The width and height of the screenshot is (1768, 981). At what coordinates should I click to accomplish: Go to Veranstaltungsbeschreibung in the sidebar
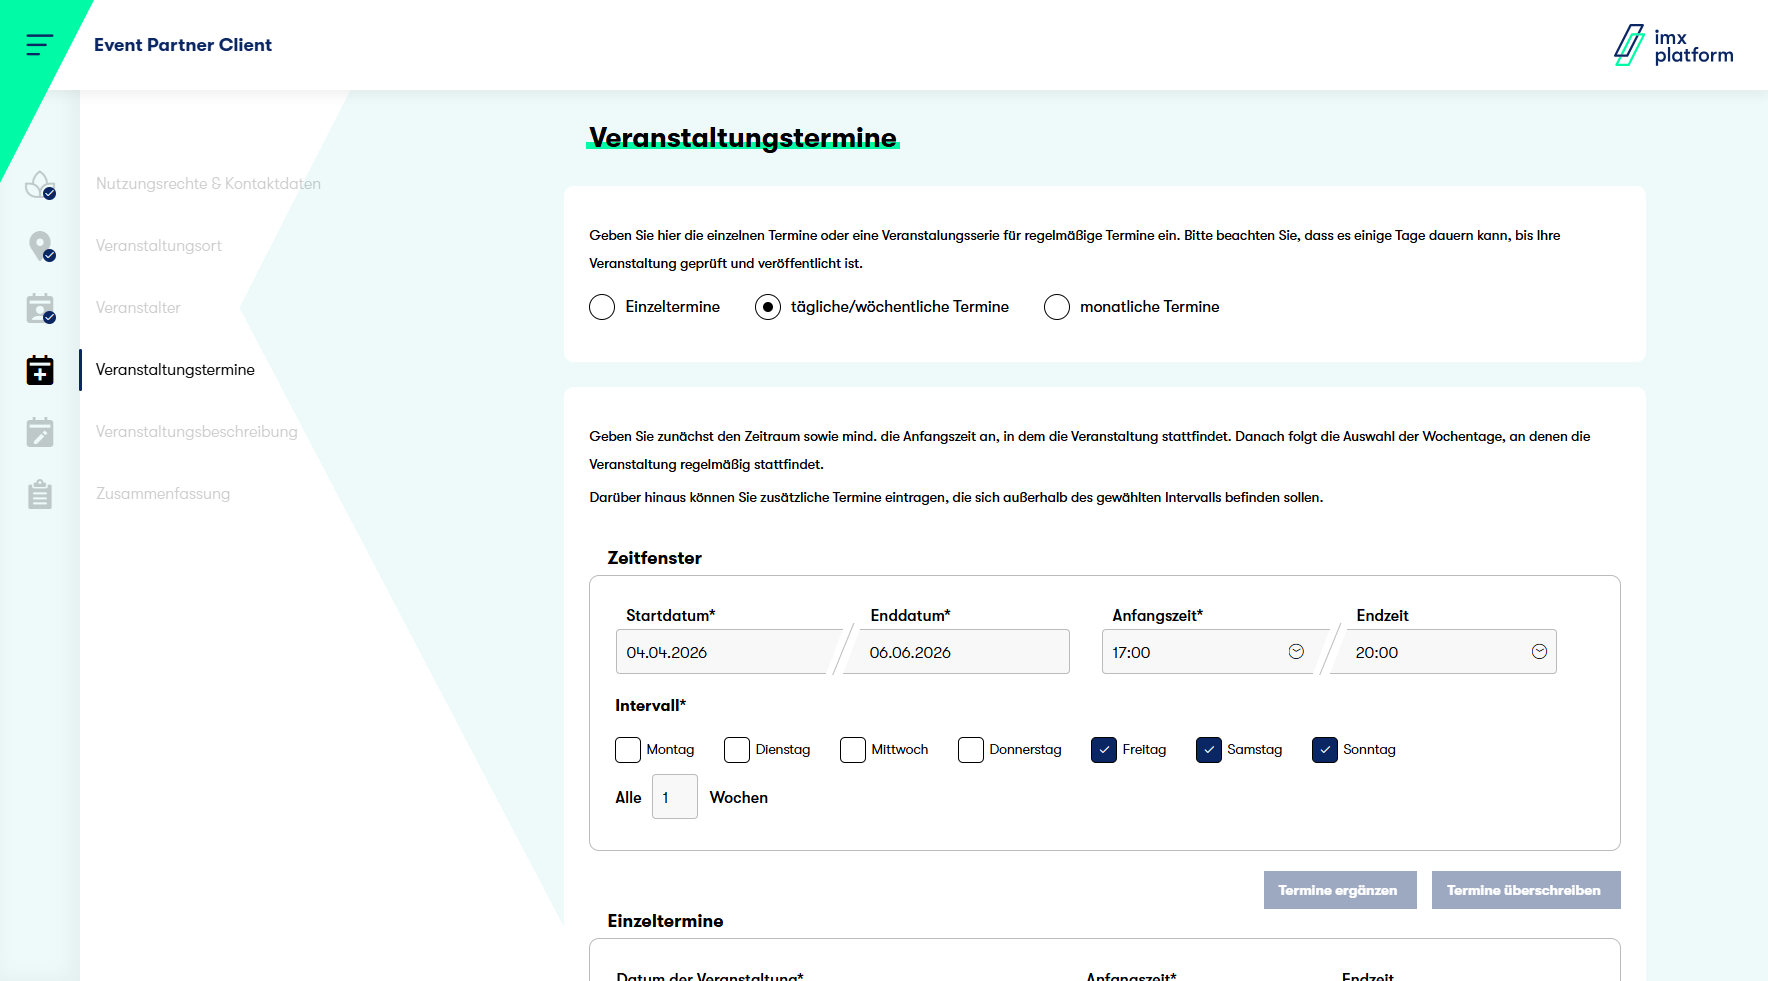tap(196, 432)
